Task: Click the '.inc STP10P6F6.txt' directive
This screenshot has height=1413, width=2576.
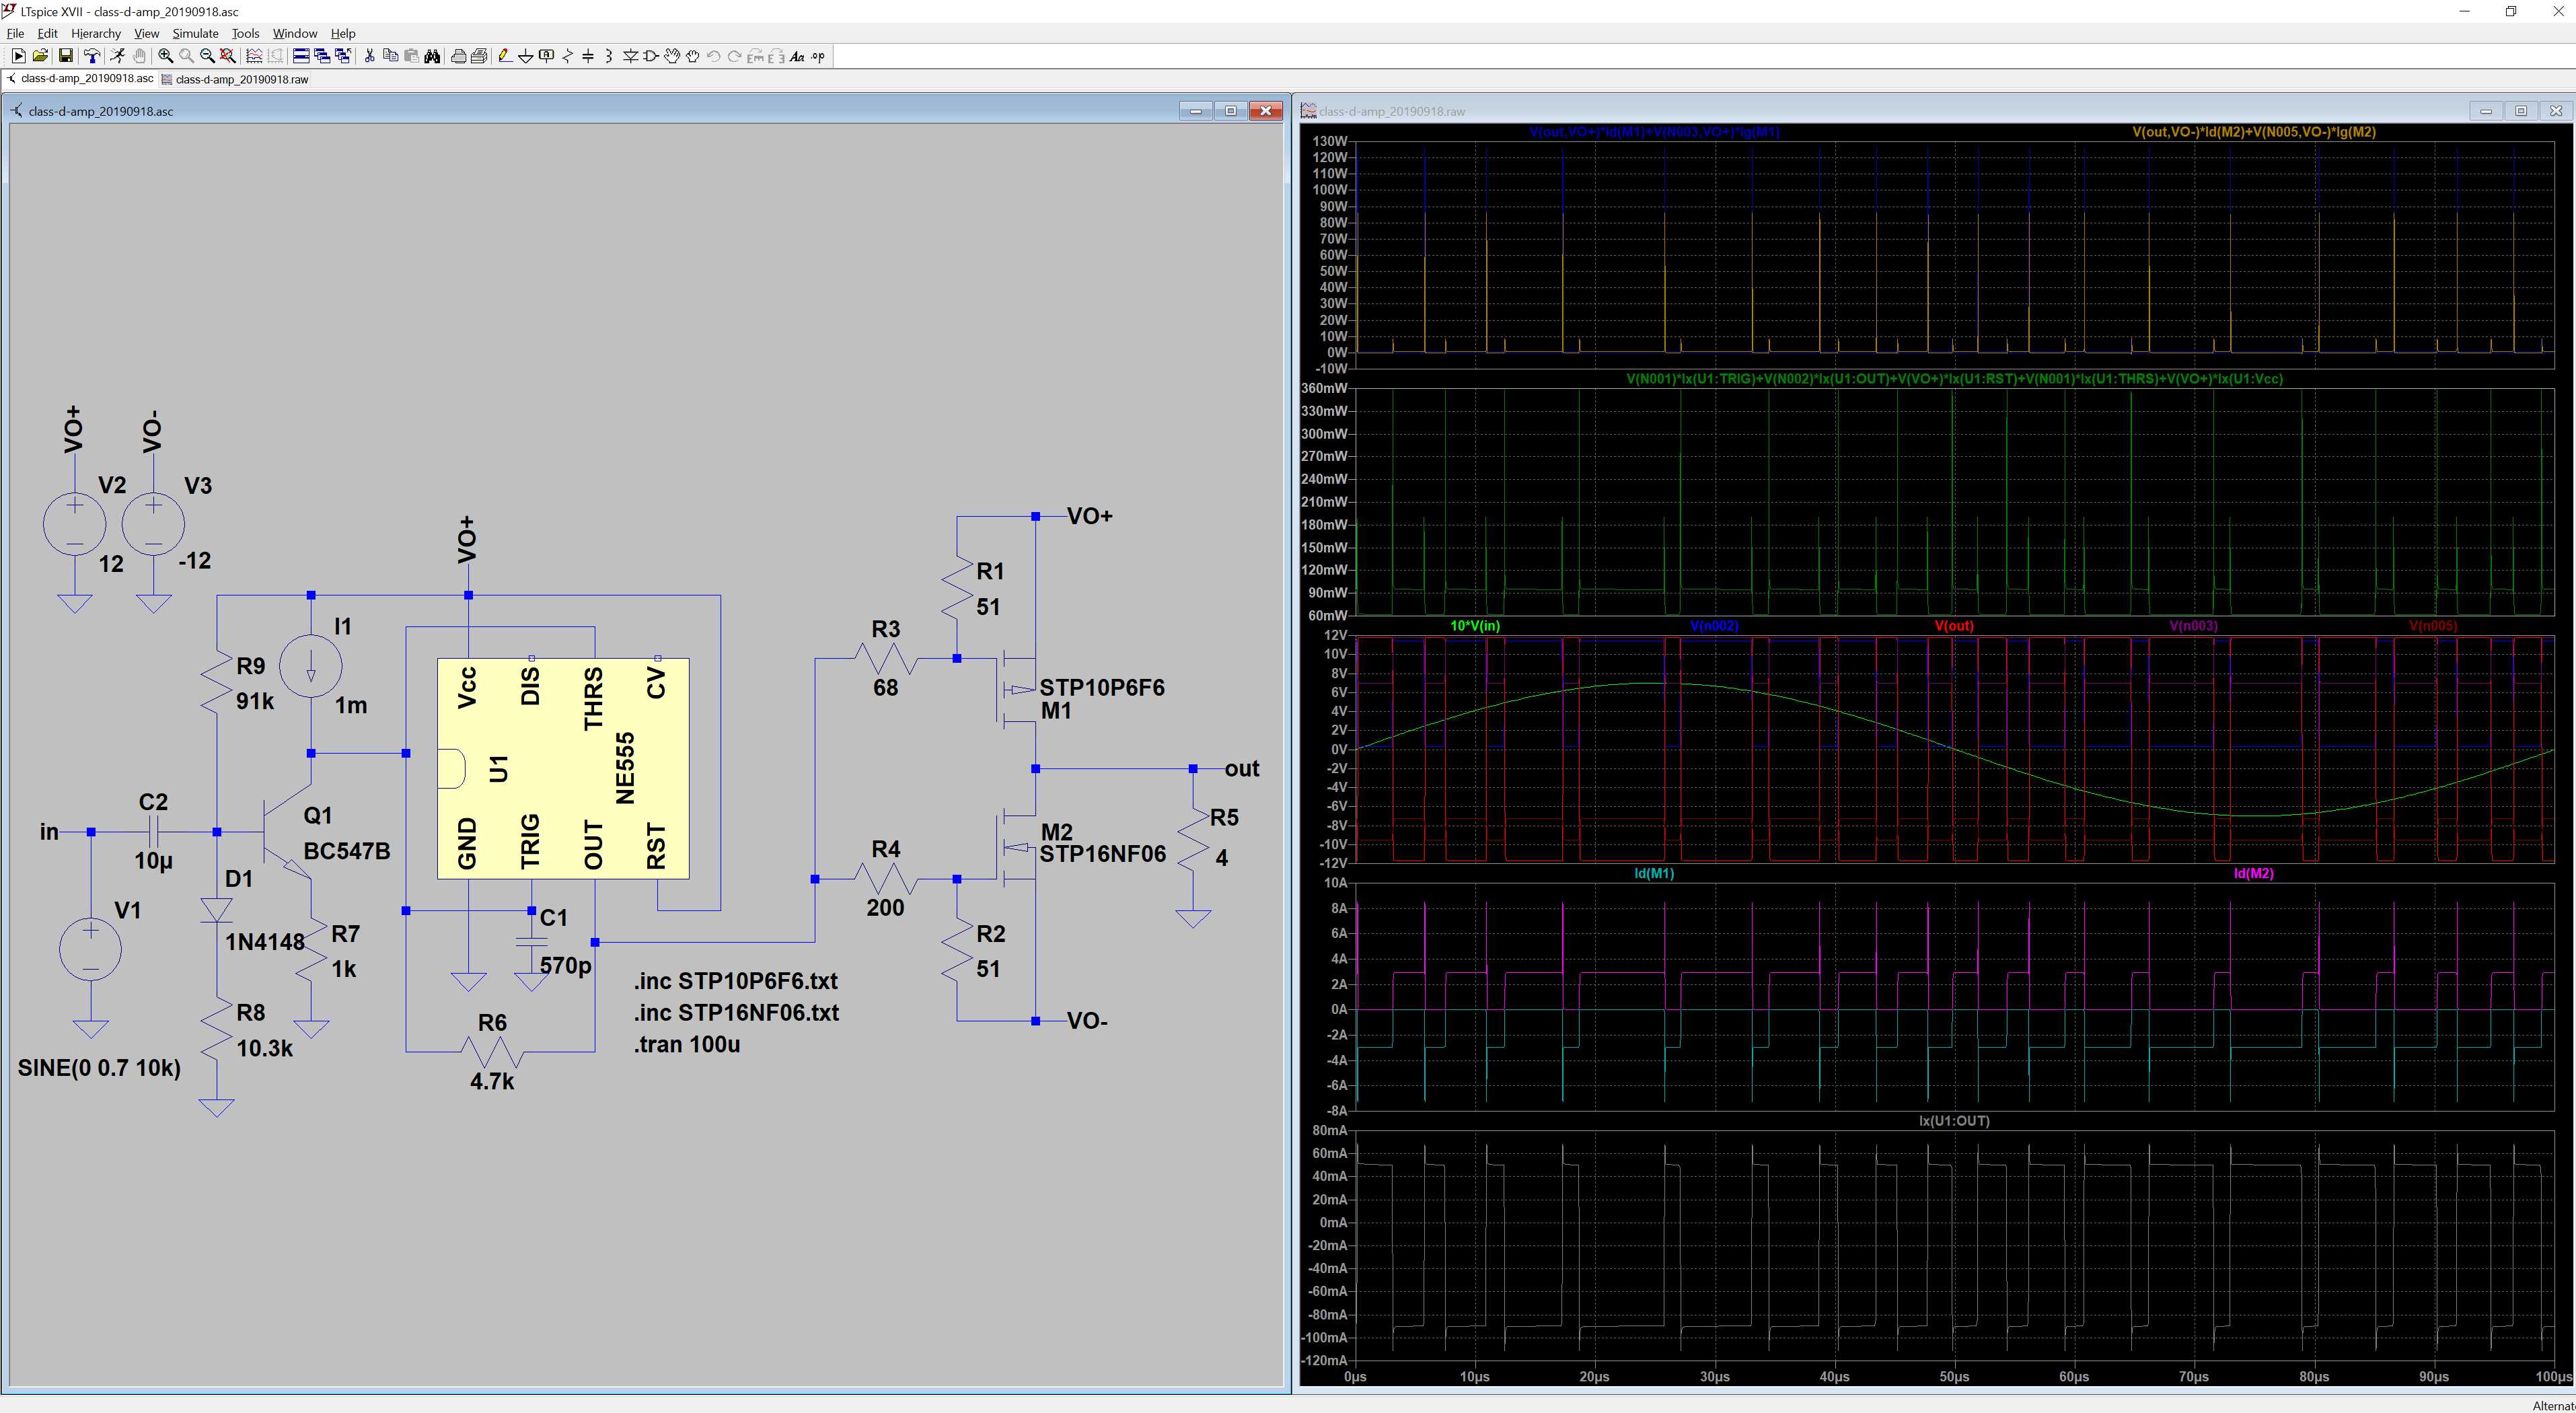Action: click(x=736, y=981)
